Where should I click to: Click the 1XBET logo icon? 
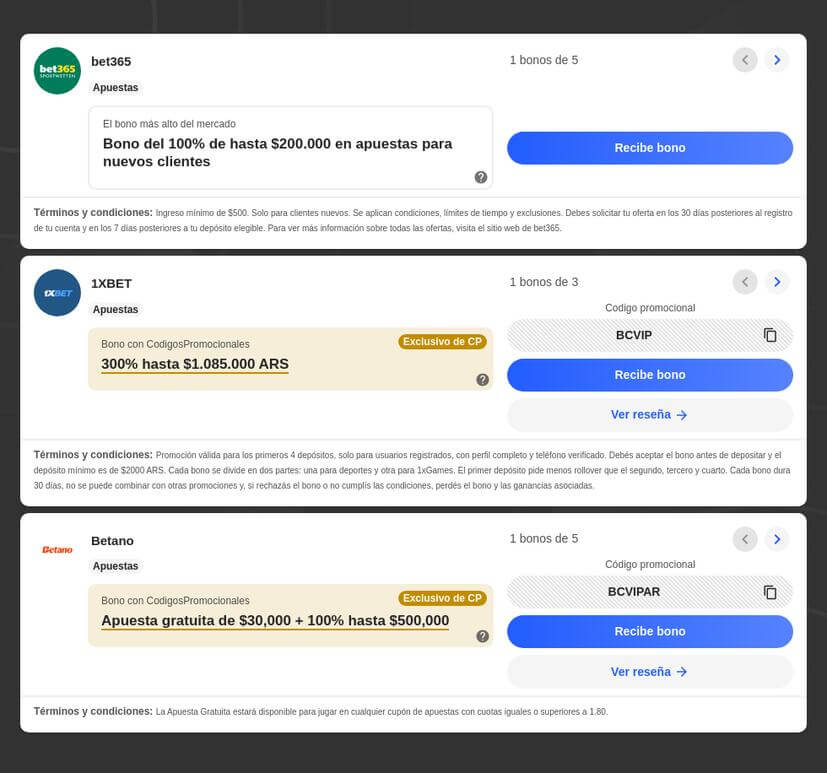pos(57,293)
